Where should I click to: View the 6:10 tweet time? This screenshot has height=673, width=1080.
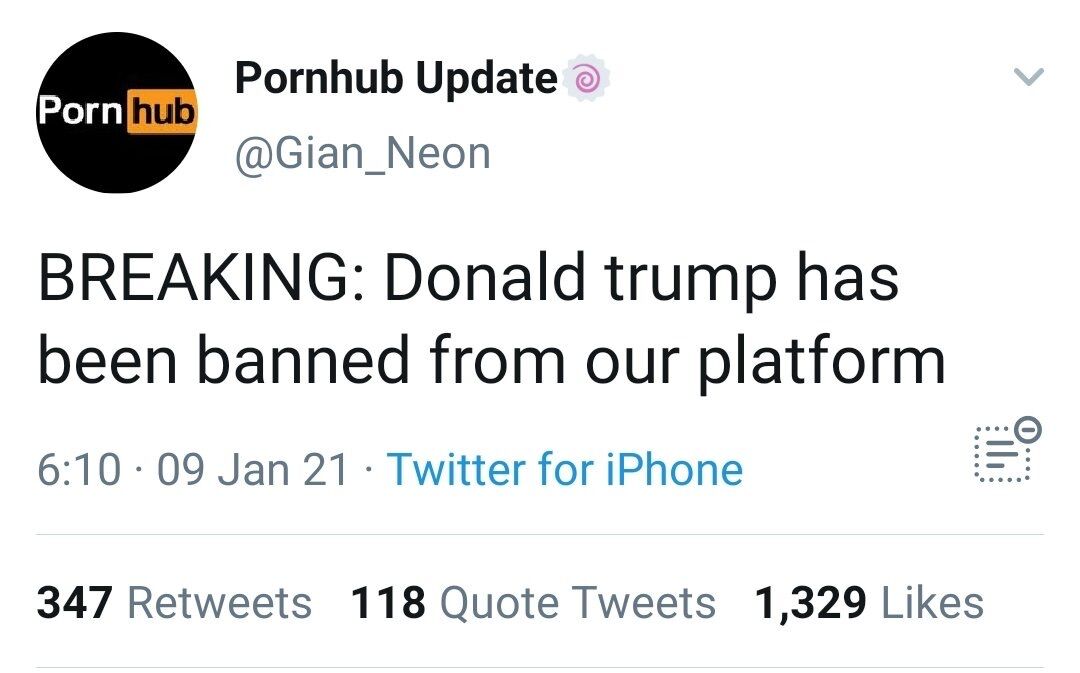tap(80, 469)
